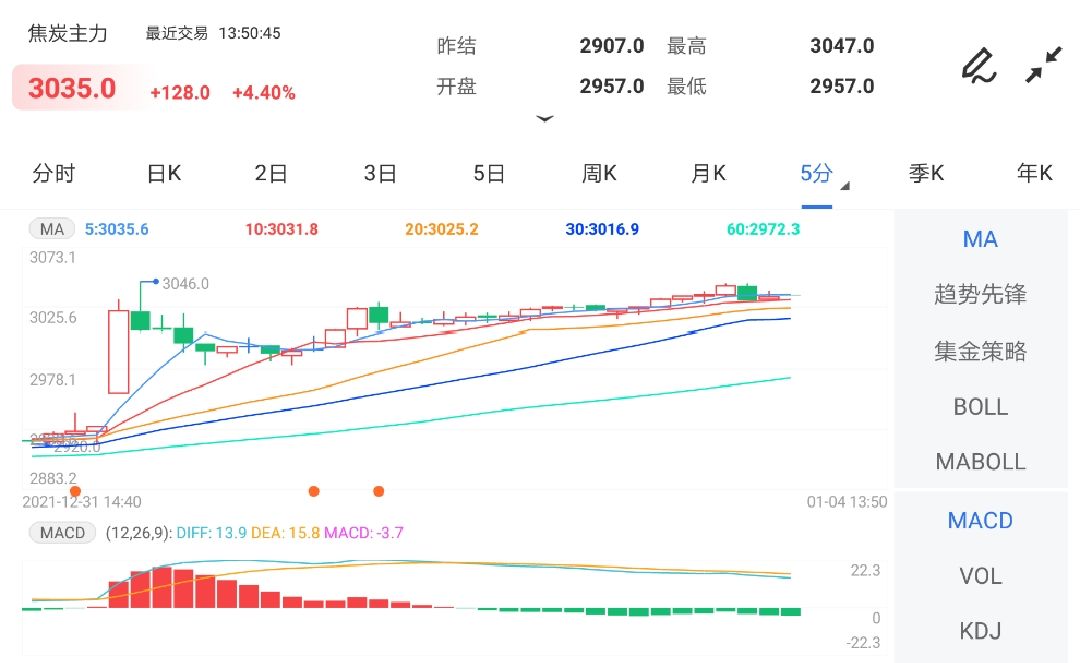Open the drawing pen tool
Screen dimensions: 1080x663
979,65
